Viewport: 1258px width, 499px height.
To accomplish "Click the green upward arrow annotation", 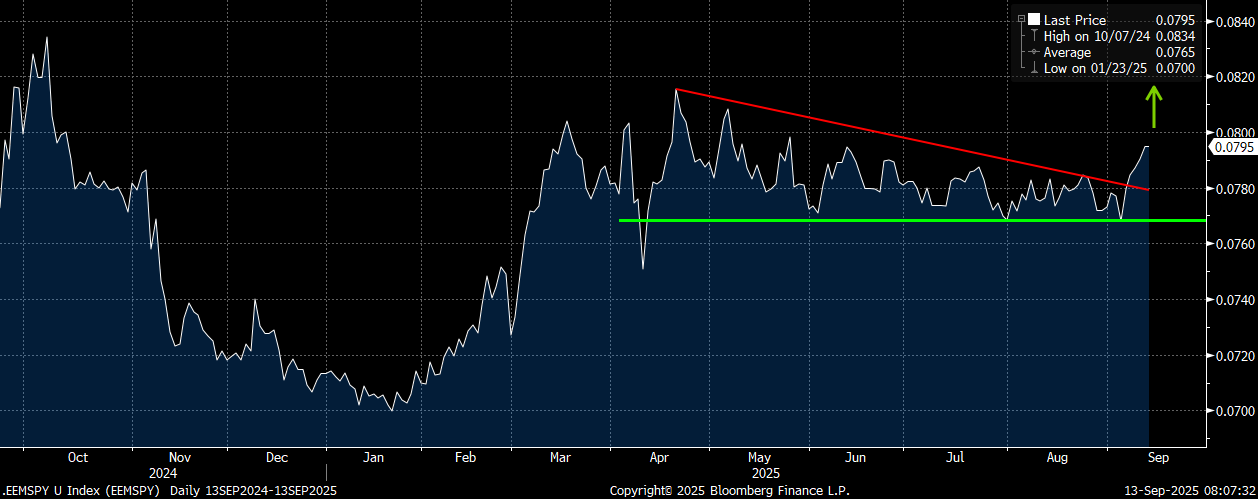I will coord(1153,106).
